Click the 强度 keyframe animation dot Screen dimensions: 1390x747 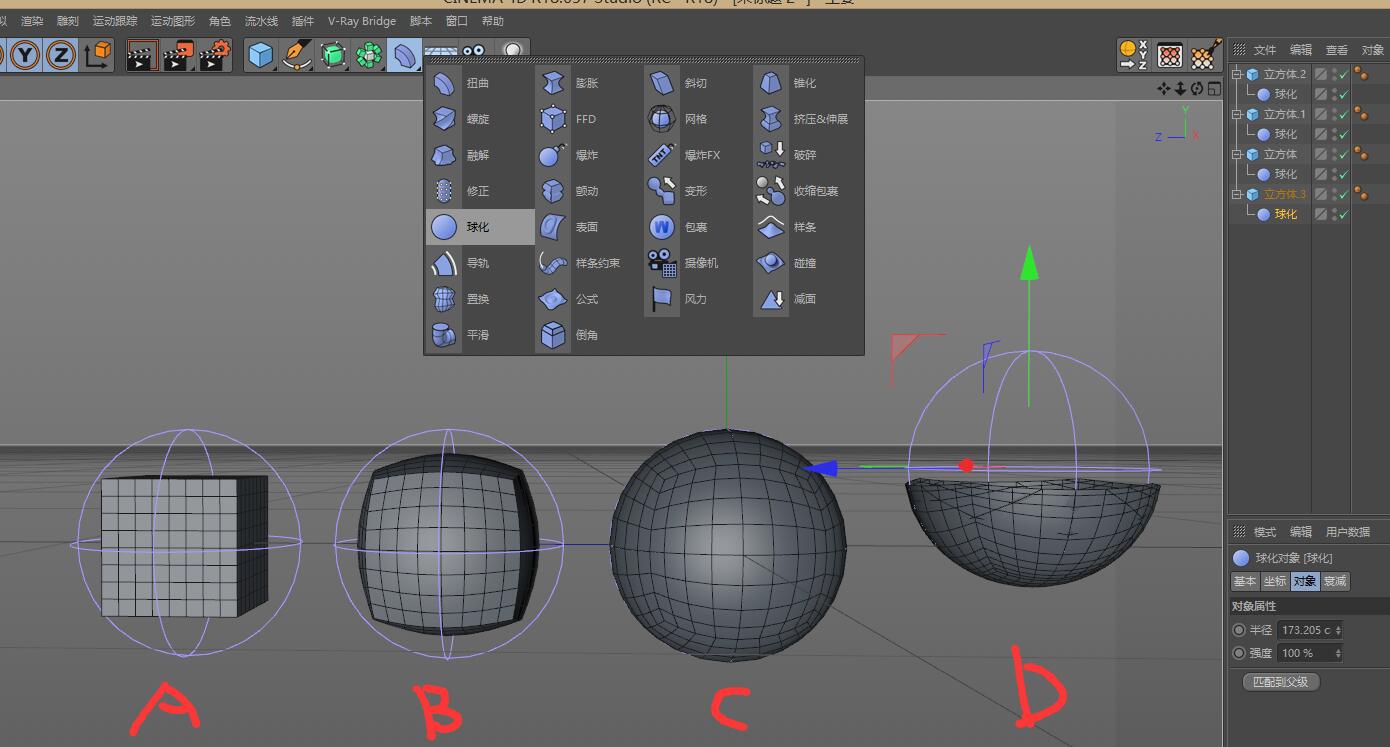point(1239,653)
